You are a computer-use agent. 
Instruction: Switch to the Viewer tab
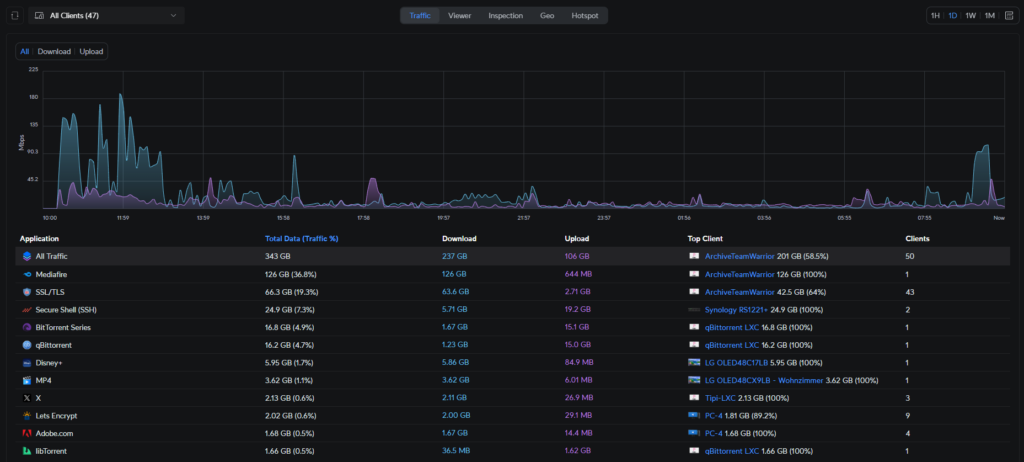459,15
